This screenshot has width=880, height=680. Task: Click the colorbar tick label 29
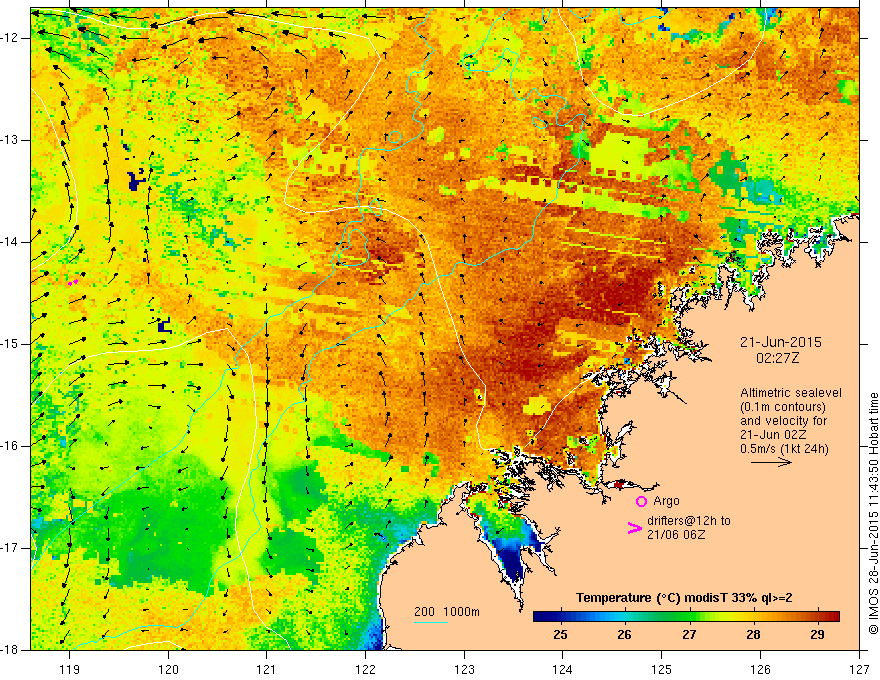click(x=817, y=635)
